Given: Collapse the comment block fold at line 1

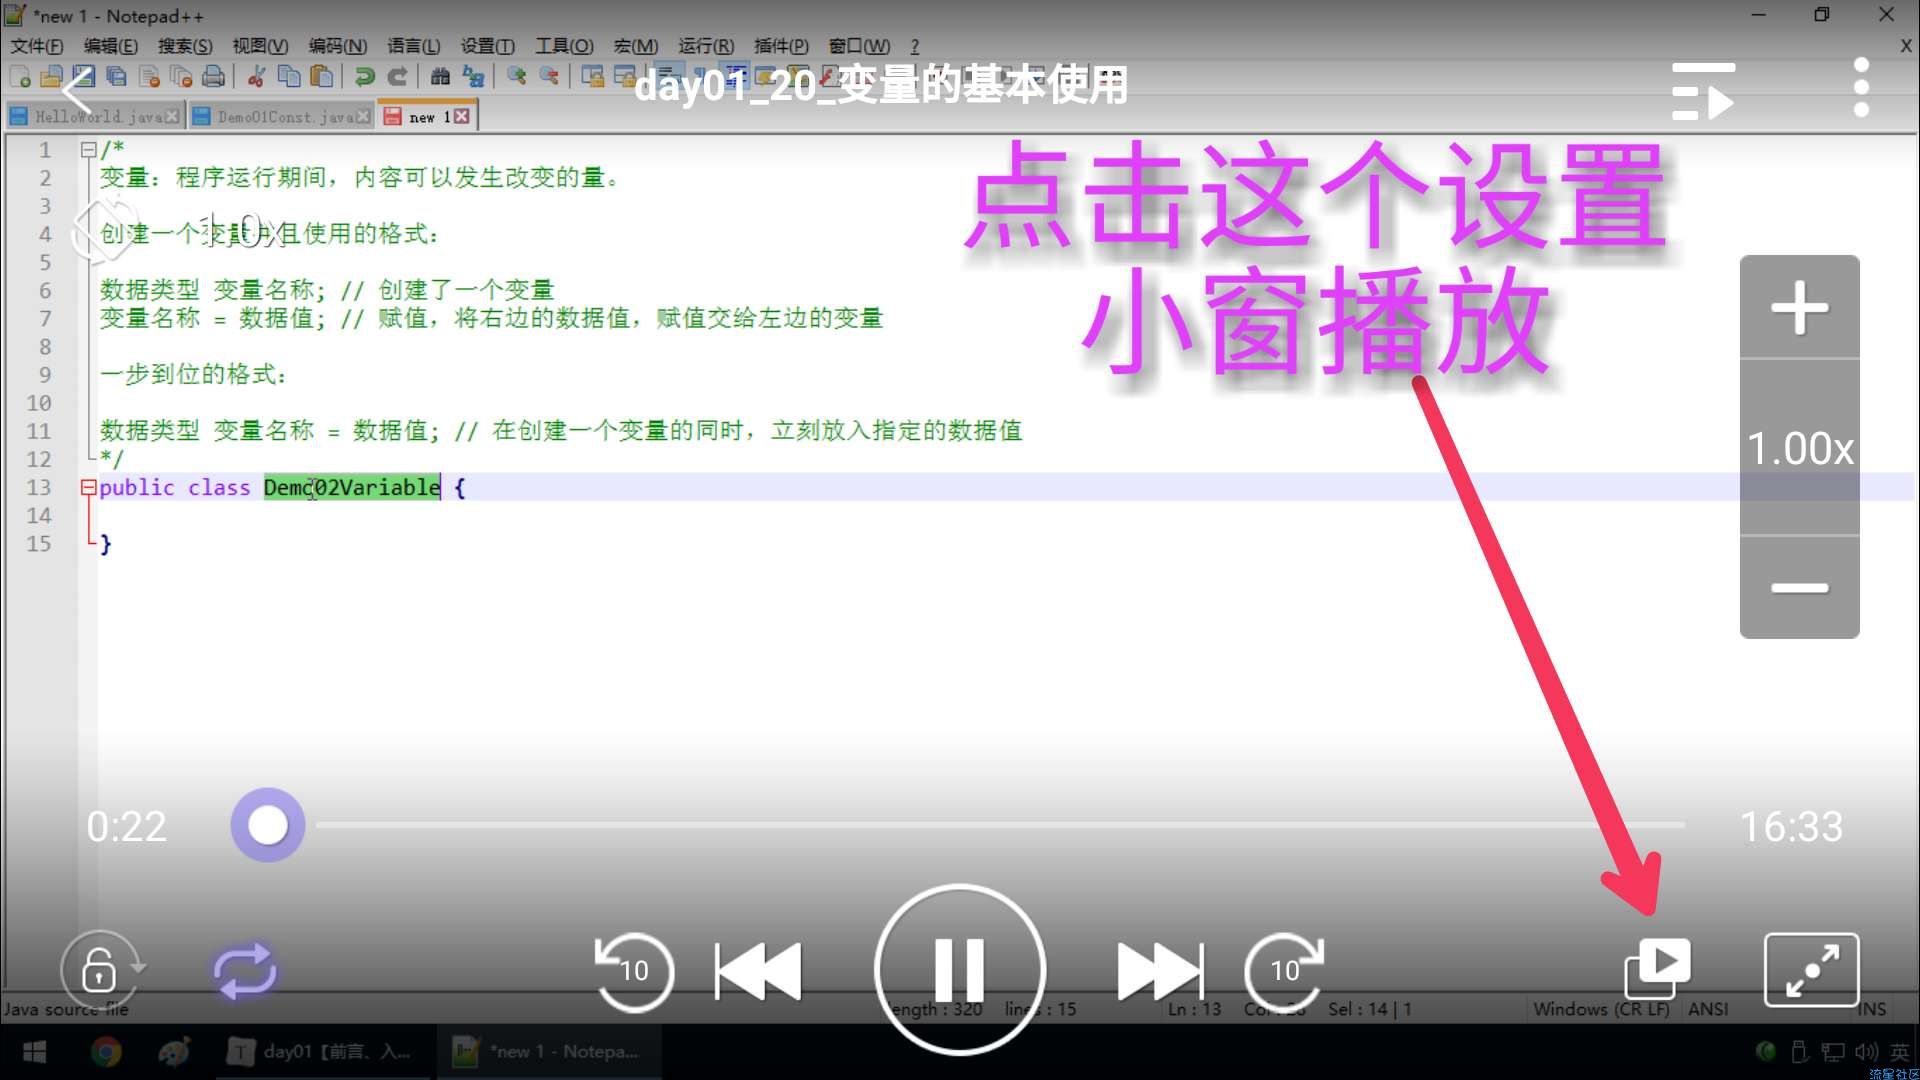Looking at the screenshot, I should (x=88, y=150).
